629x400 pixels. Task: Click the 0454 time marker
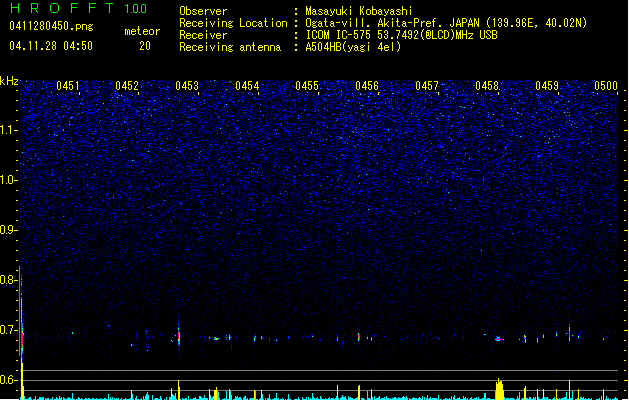(x=247, y=86)
